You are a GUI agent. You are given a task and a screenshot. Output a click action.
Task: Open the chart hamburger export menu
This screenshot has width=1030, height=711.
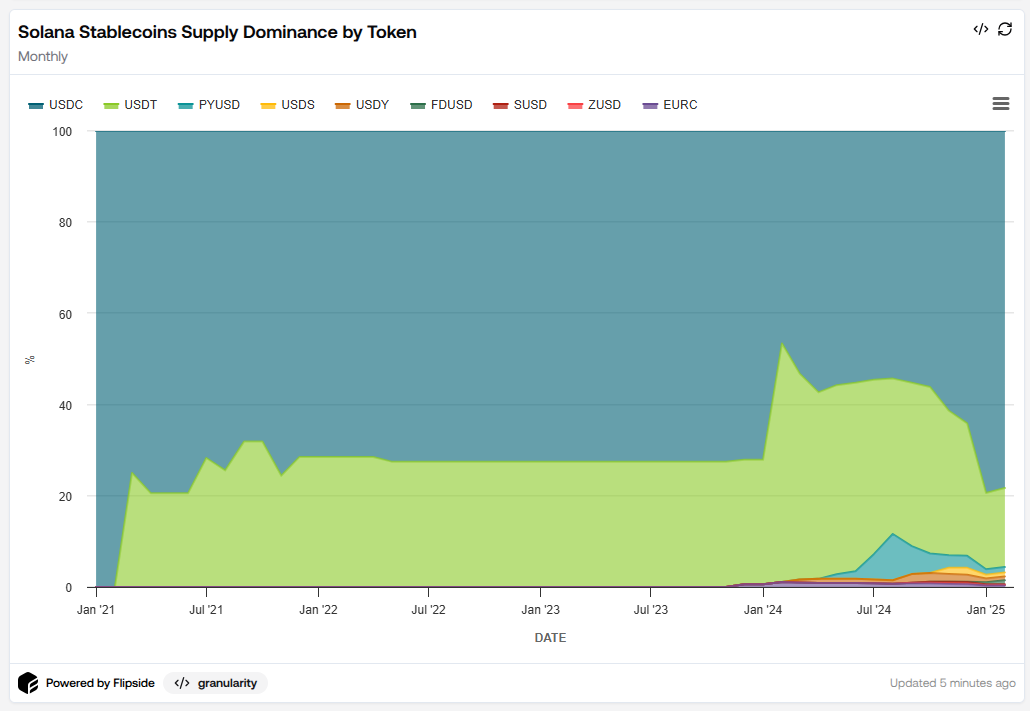pos(1001,103)
